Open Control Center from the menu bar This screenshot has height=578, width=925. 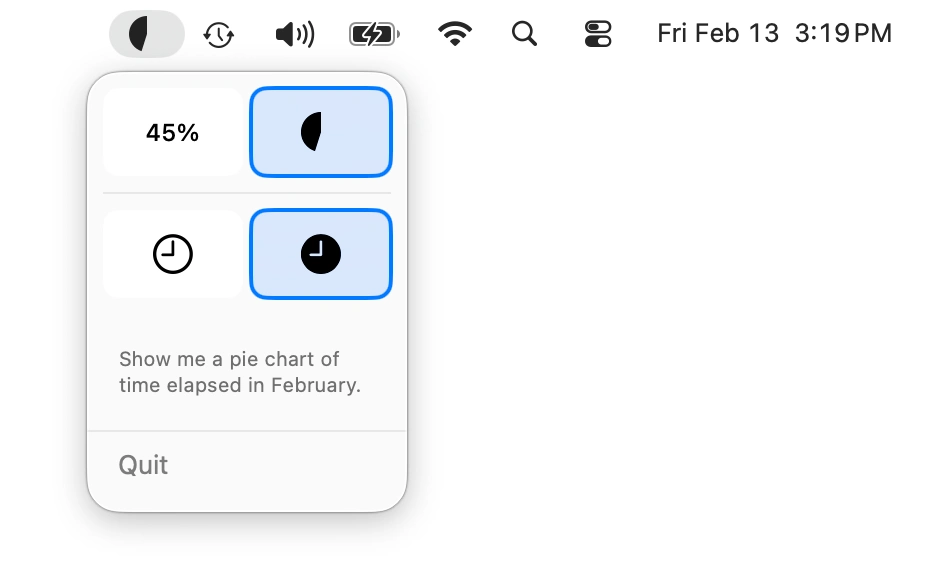(x=596, y=33)
